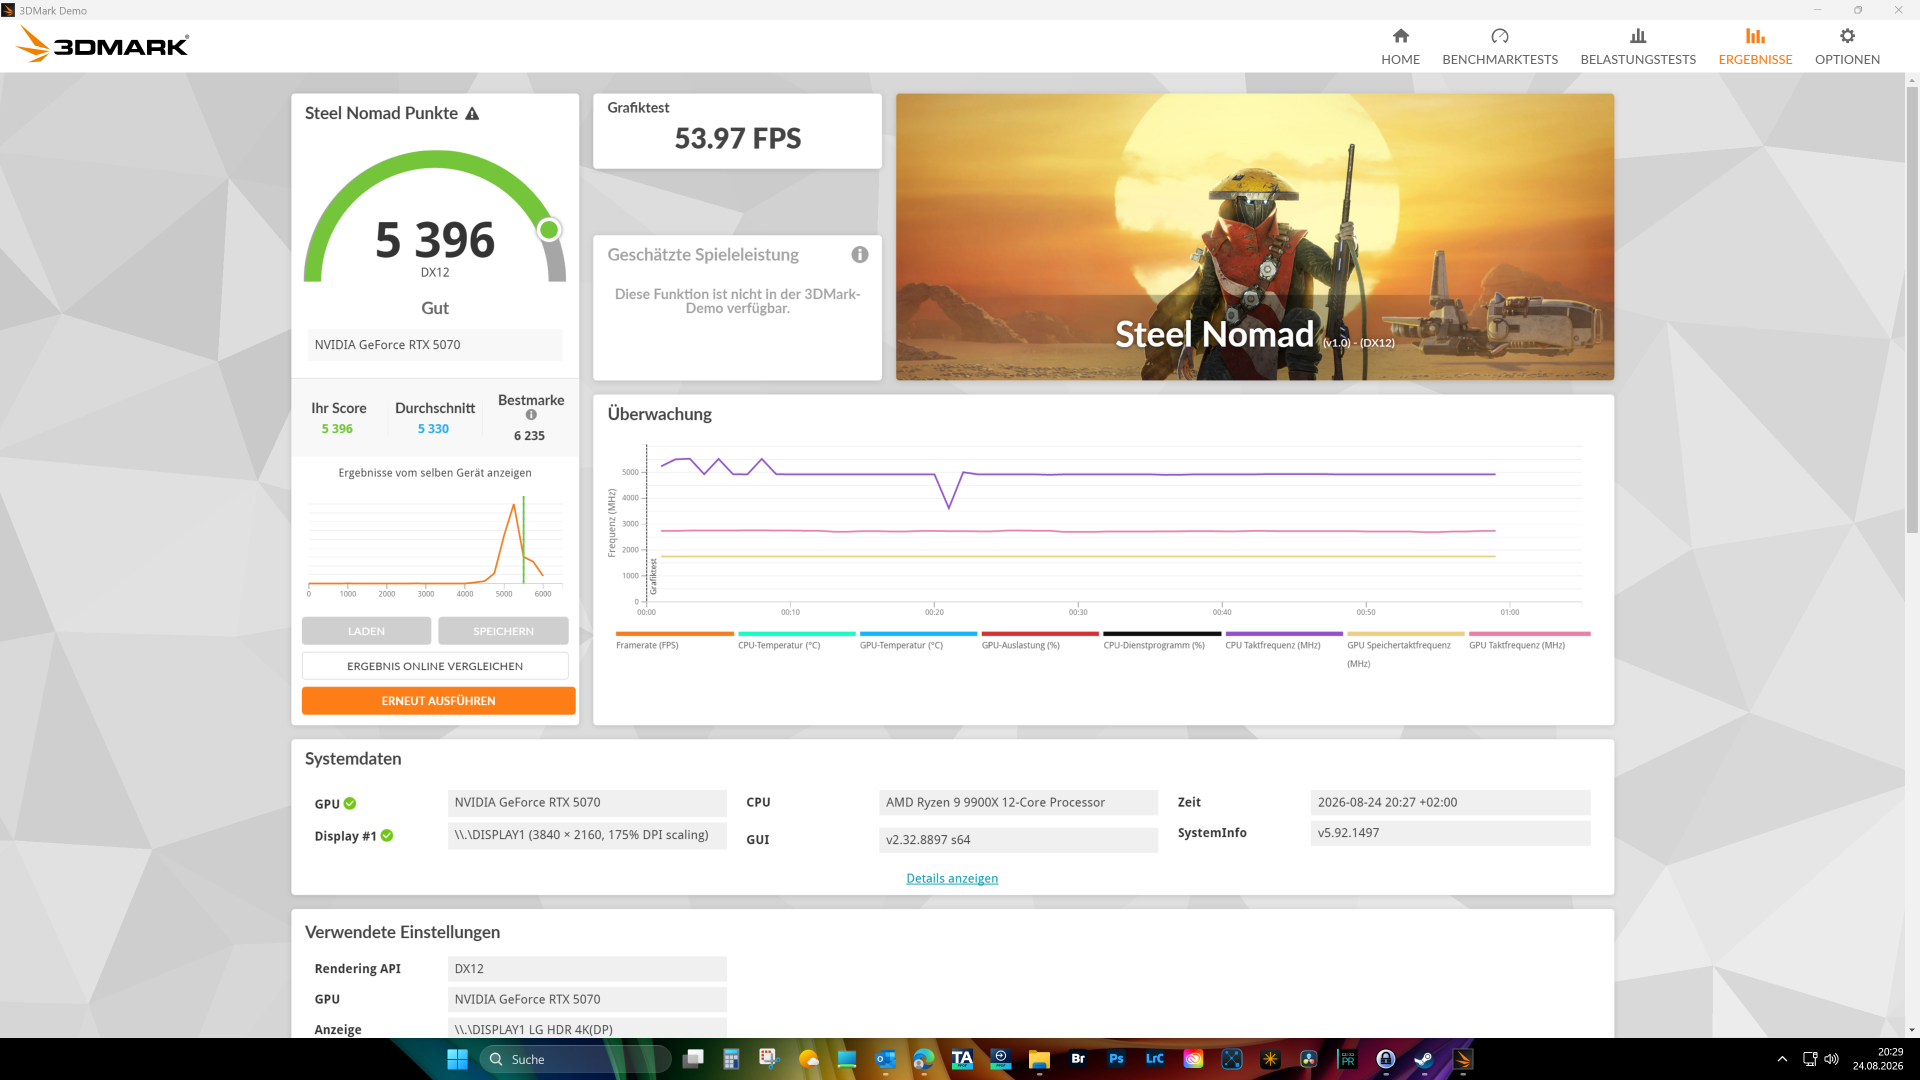
Task: Open the Weather app from the taskbar
Action: pos(808,1059)
